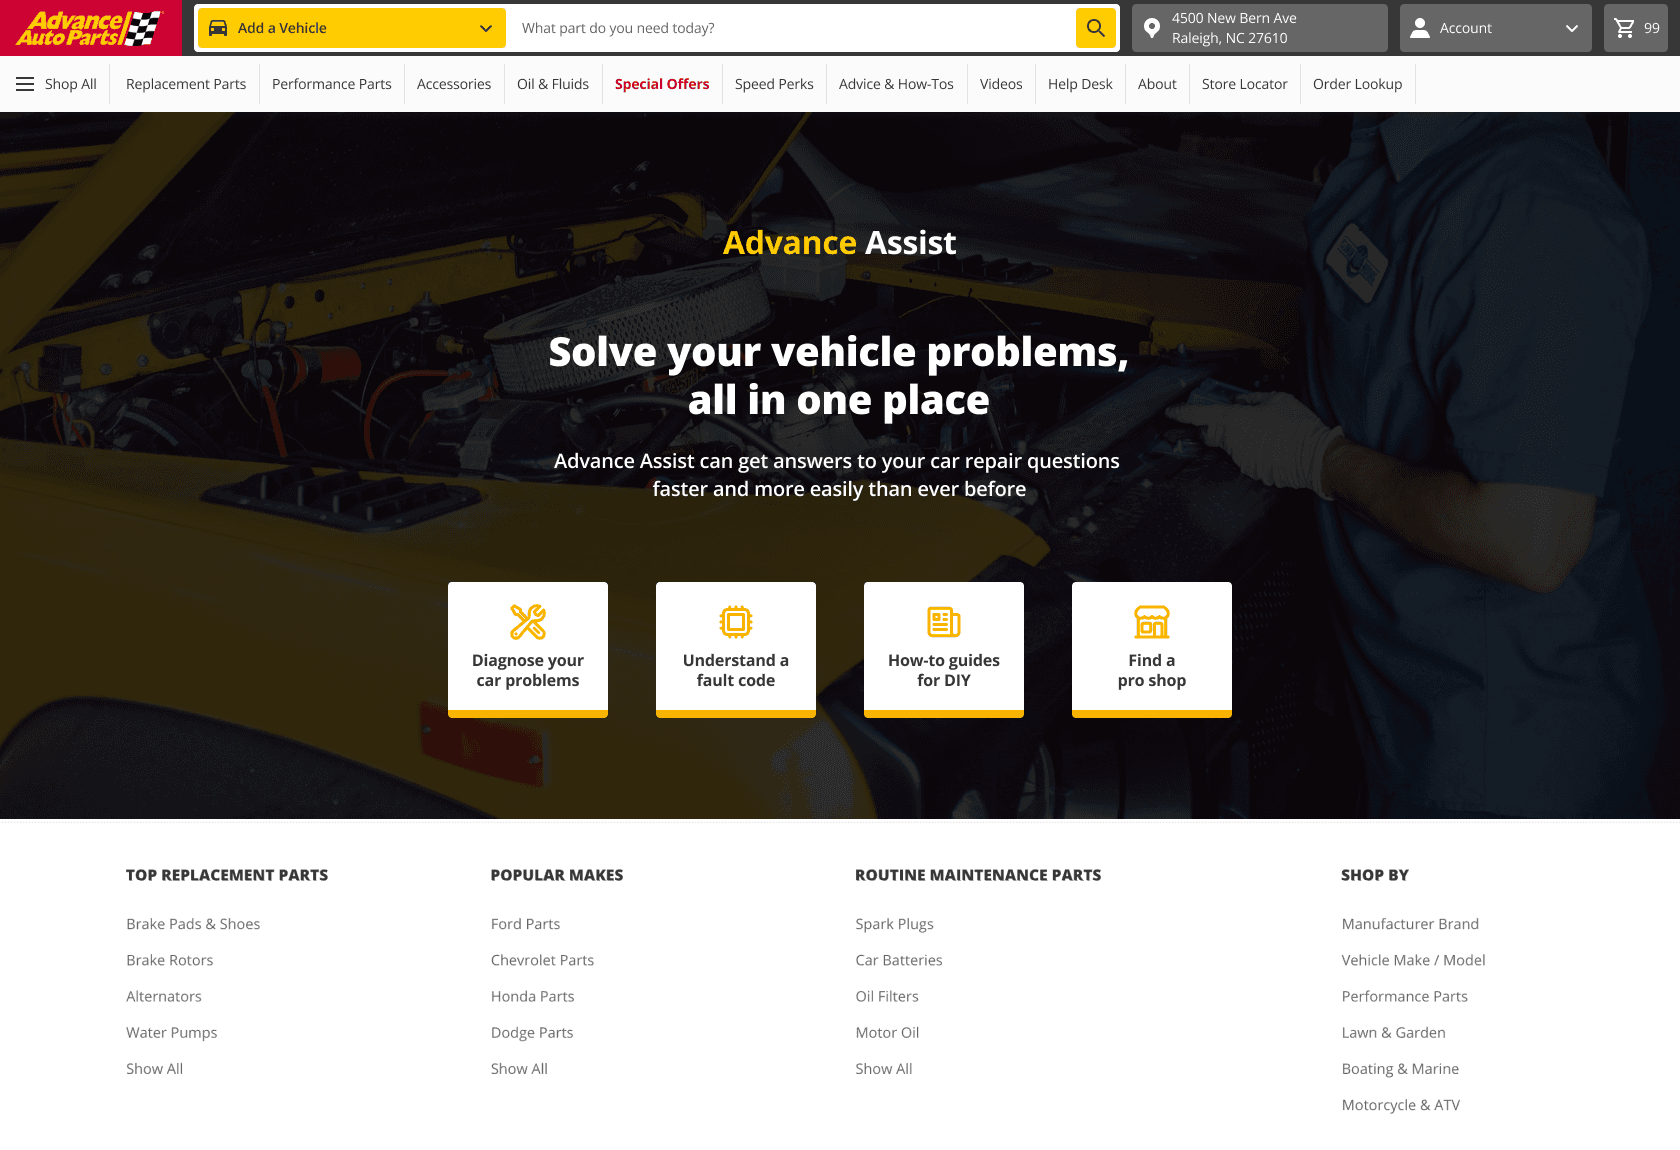
Task: Select the Diagnose your car problems card
Action: (x=528, y=650)
